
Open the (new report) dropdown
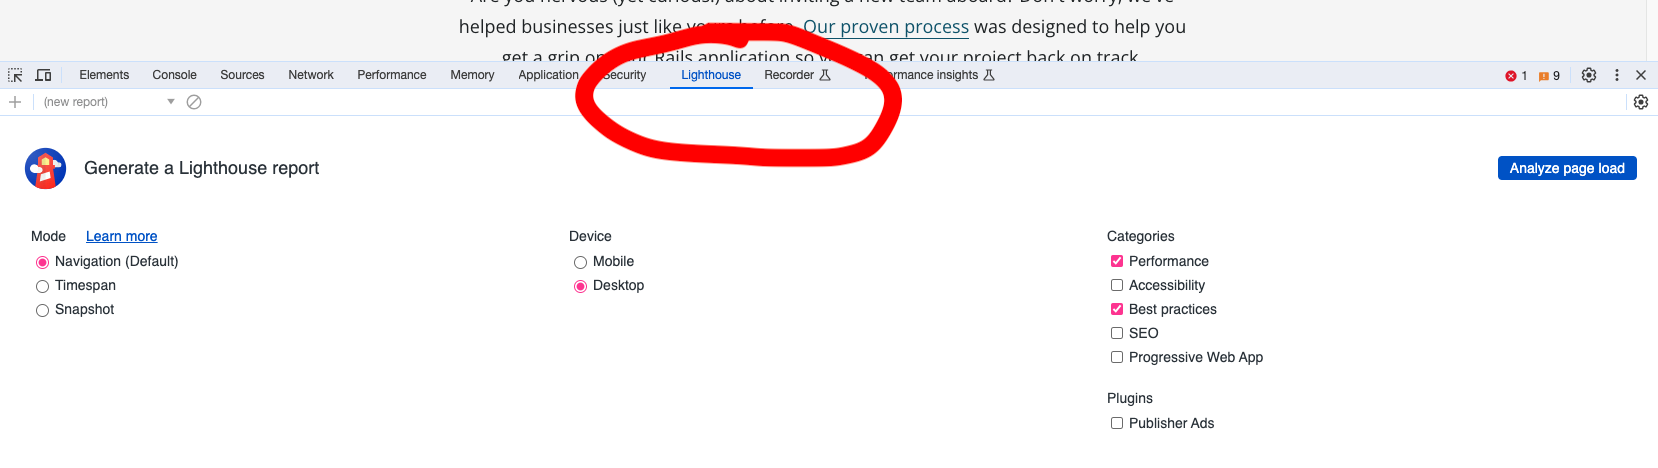tap(109, 102)
